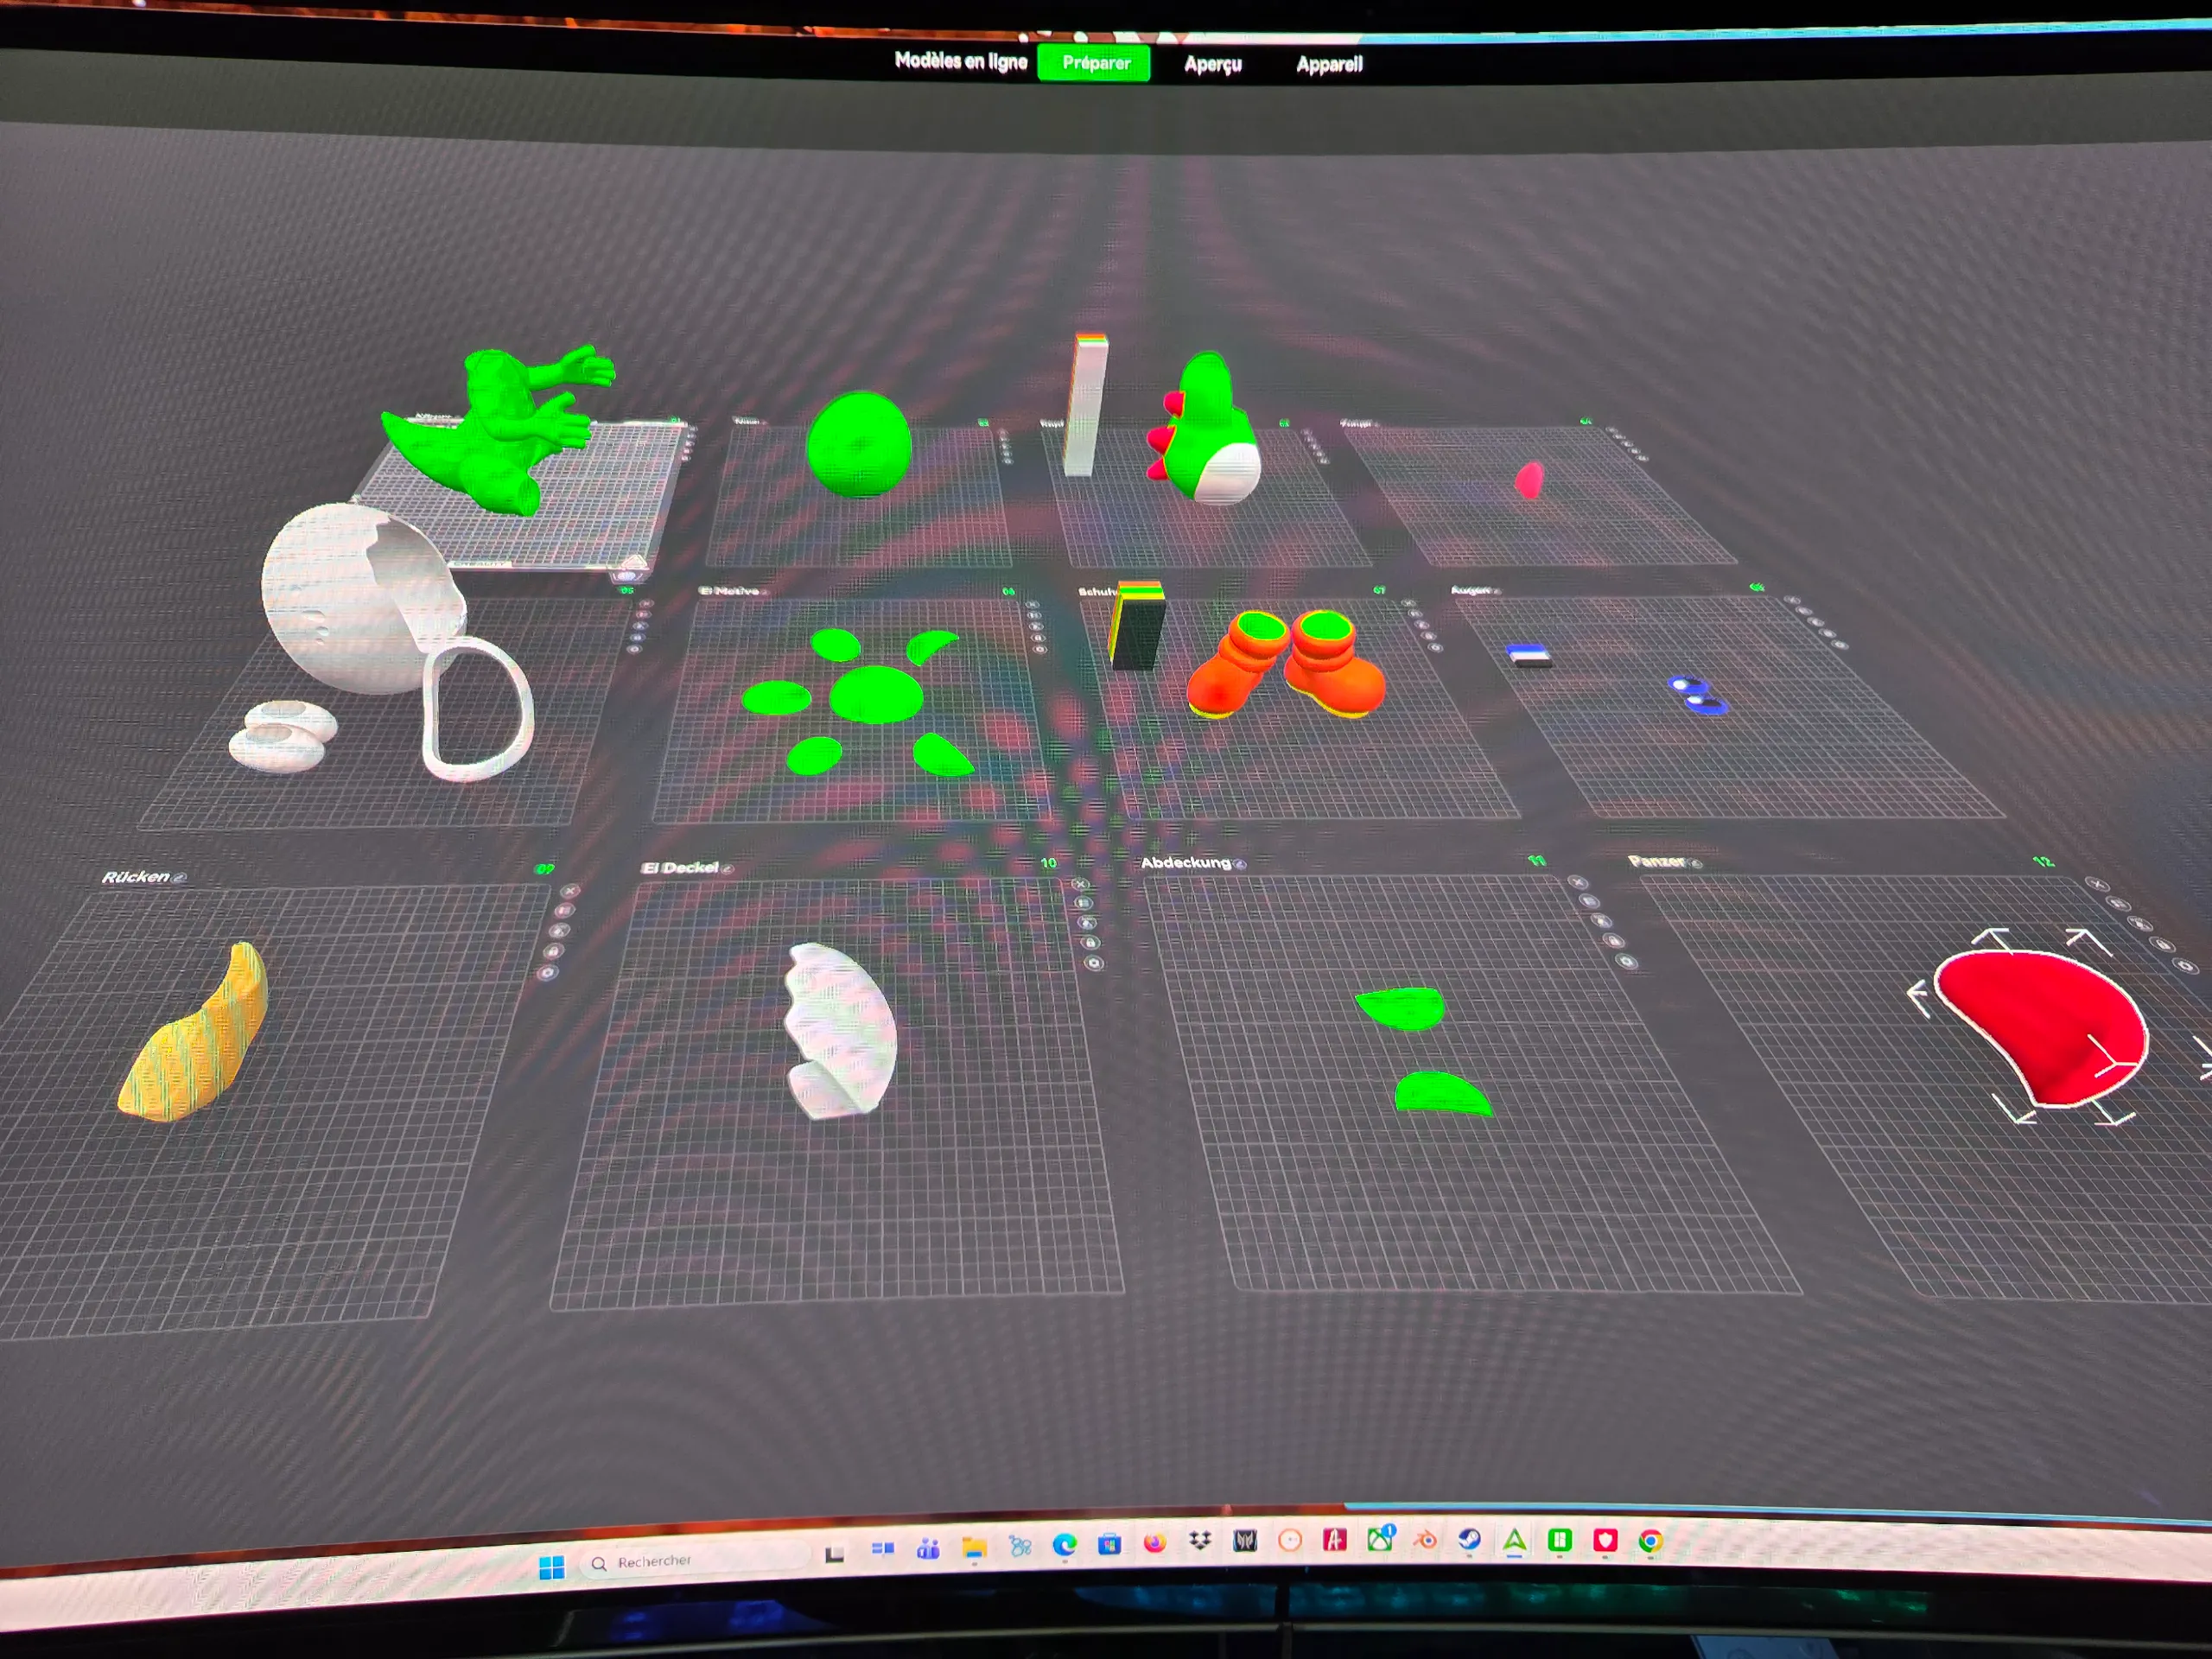The image size is (2212, 1659).
Task: Click the plate number 11 label
Action: tap(1537, 861)
